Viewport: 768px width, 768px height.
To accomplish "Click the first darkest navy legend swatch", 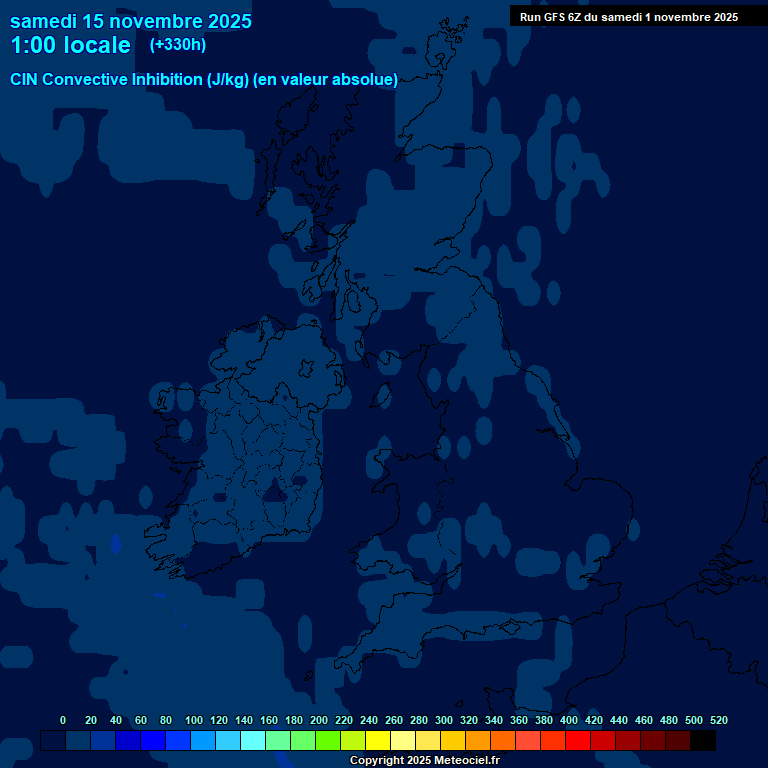I will pyautogui.click(x=53, y=741).
